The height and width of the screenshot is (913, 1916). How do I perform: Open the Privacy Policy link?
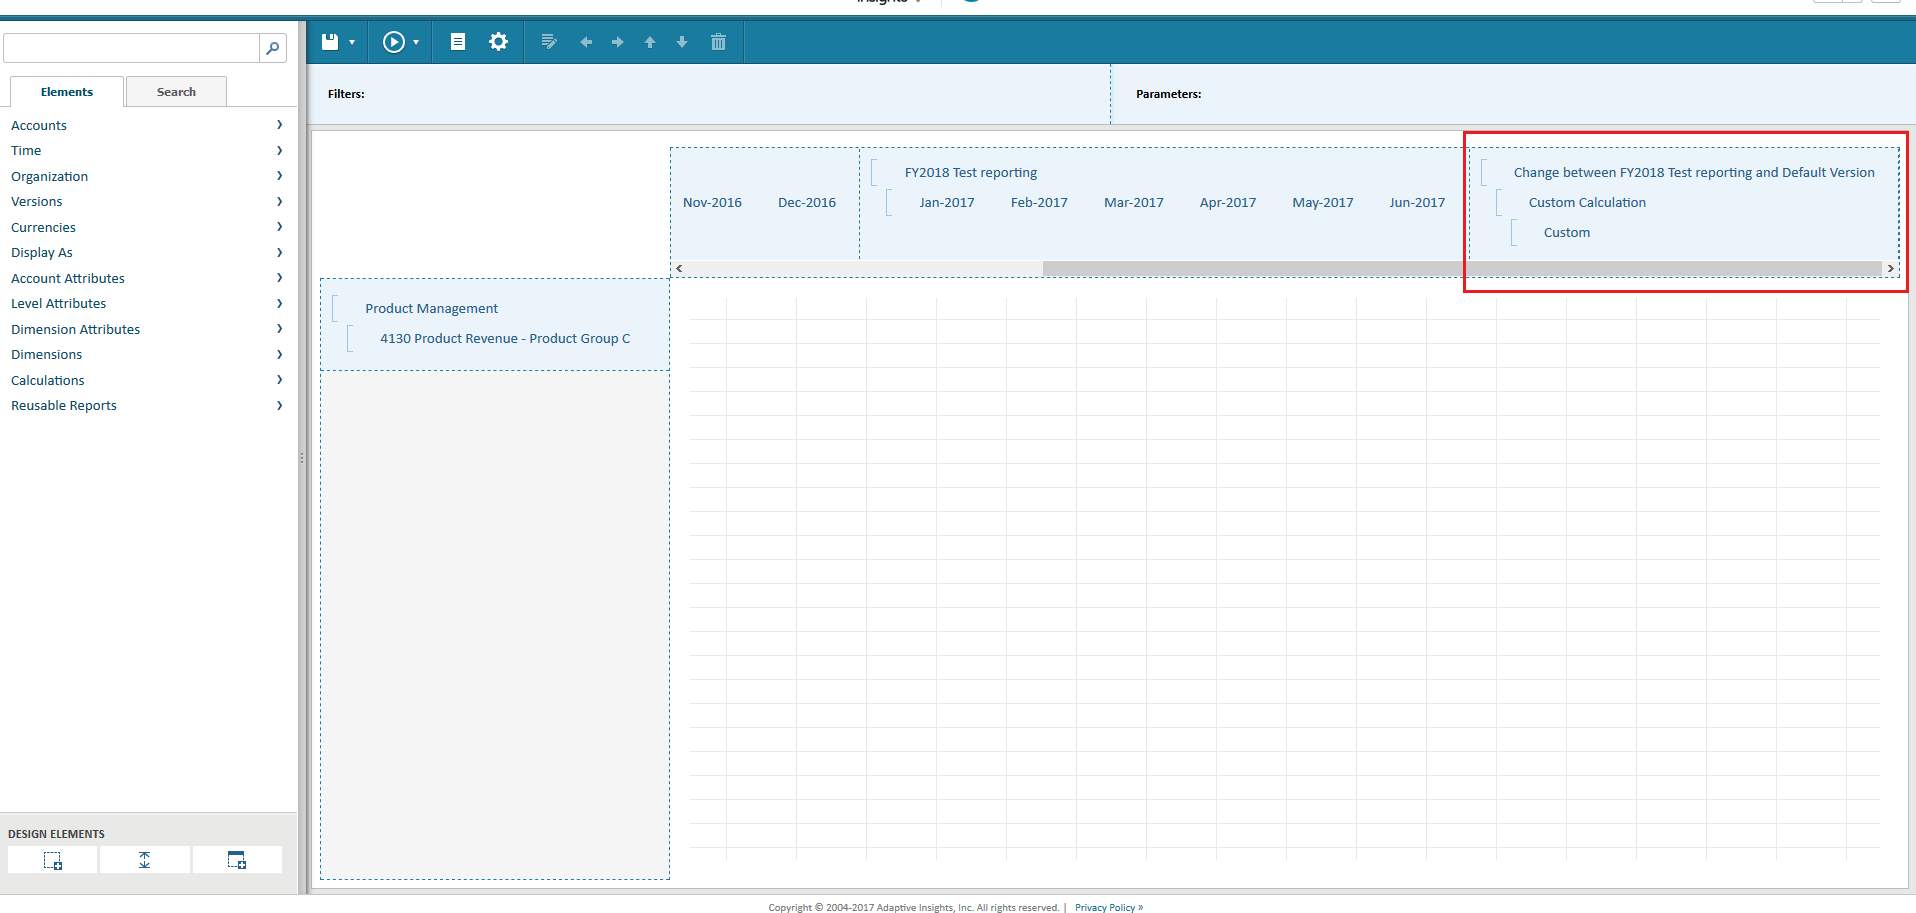point(1108,908)
